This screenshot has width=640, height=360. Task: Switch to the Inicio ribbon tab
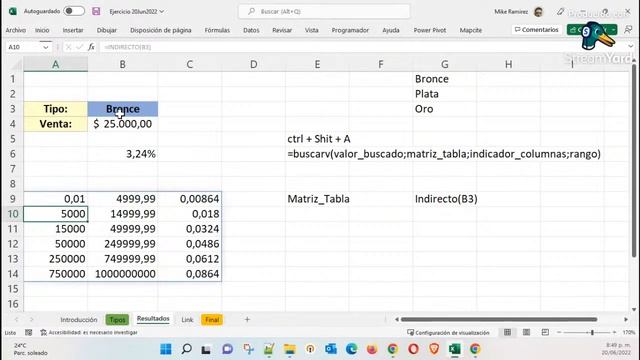42,30
